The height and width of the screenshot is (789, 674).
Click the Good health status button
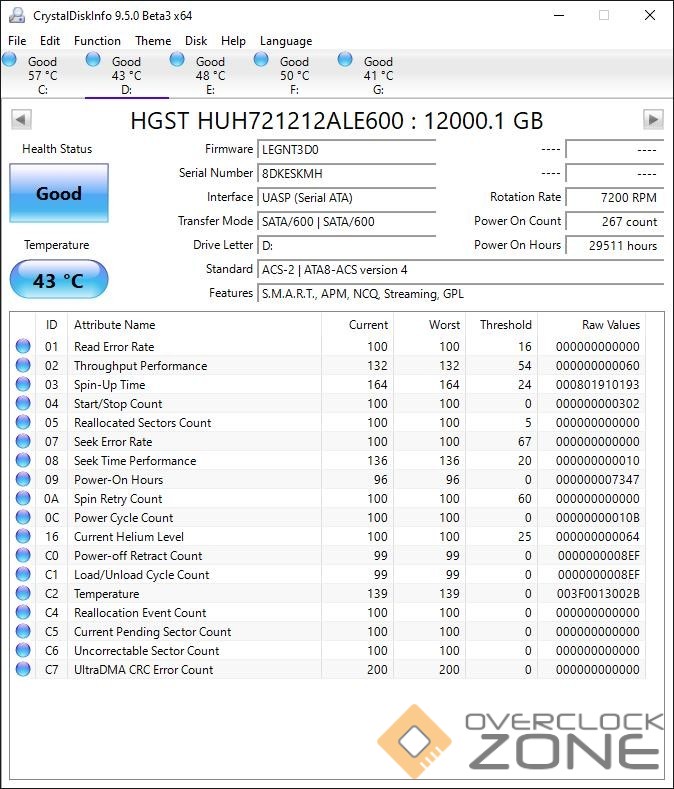point(59,193)
